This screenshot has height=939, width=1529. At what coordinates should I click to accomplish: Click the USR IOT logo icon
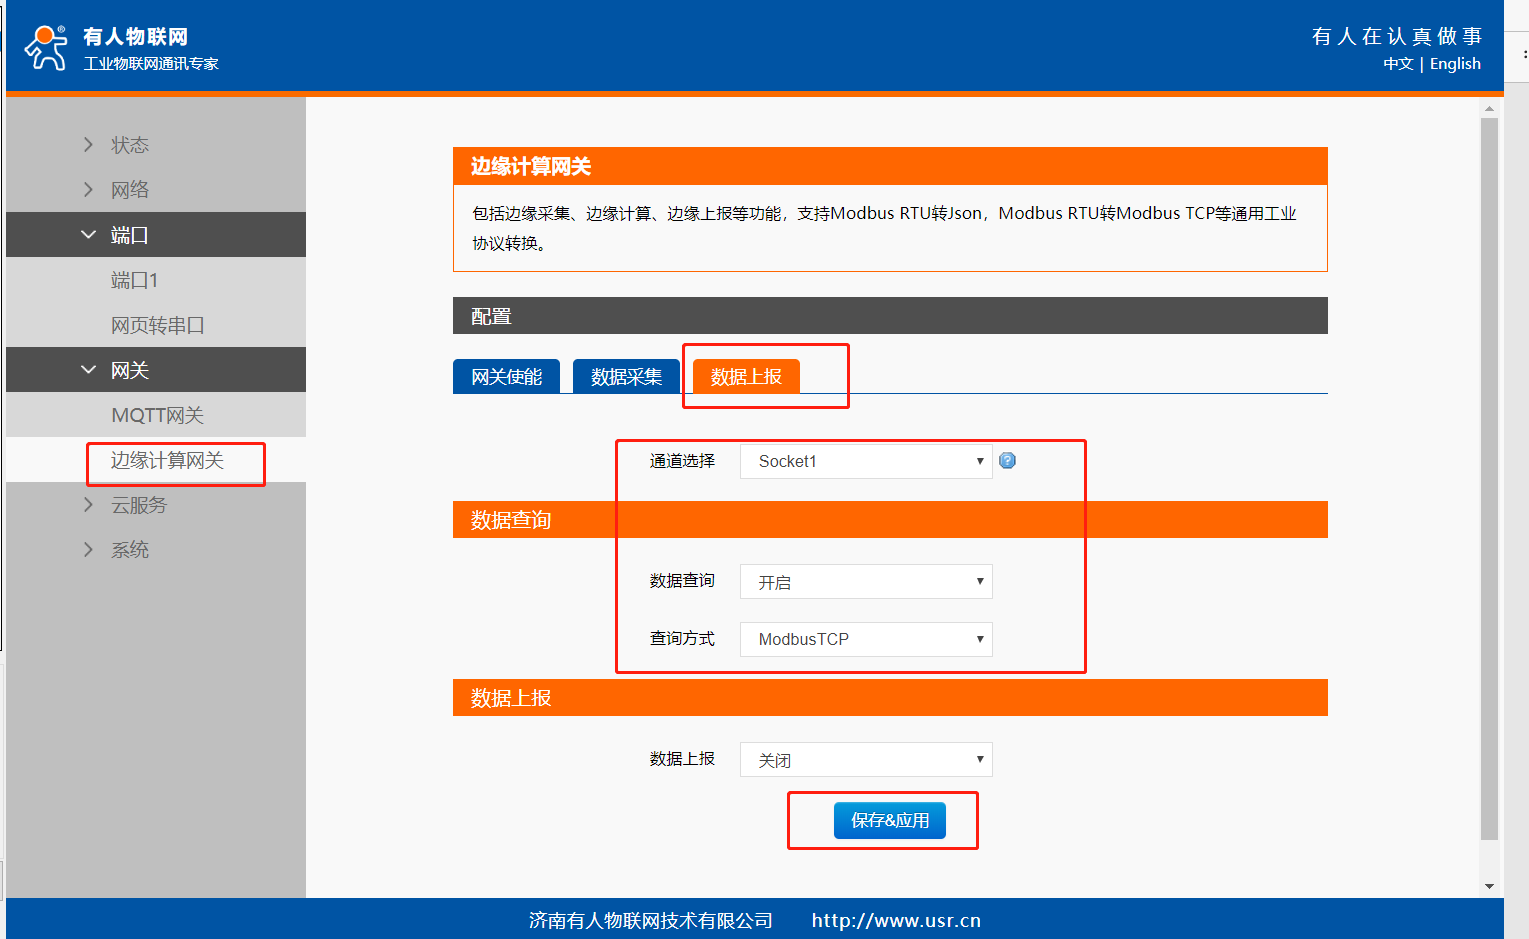coord(46,48)
